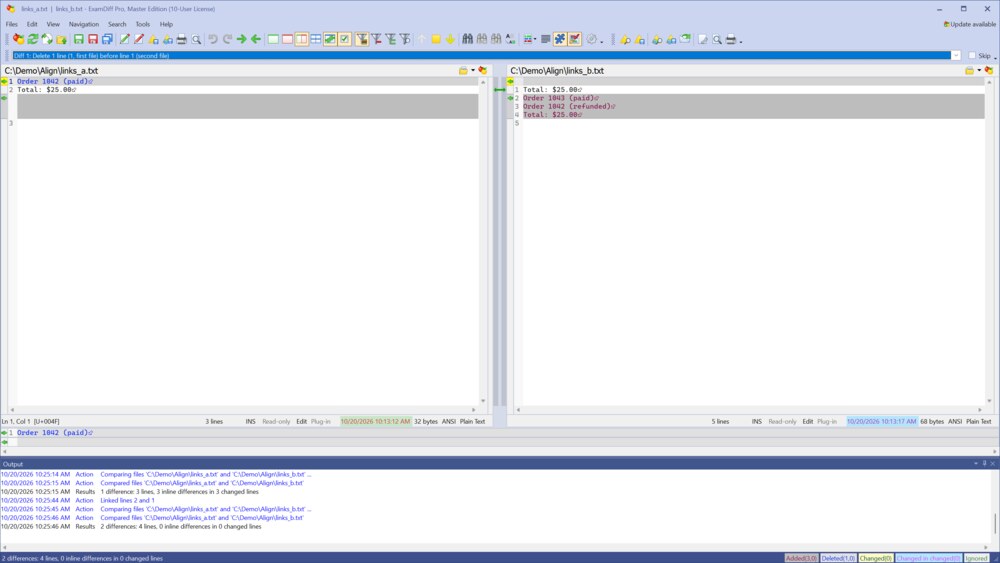Open the View menu

pyautogui.click(x=53, y=24)
